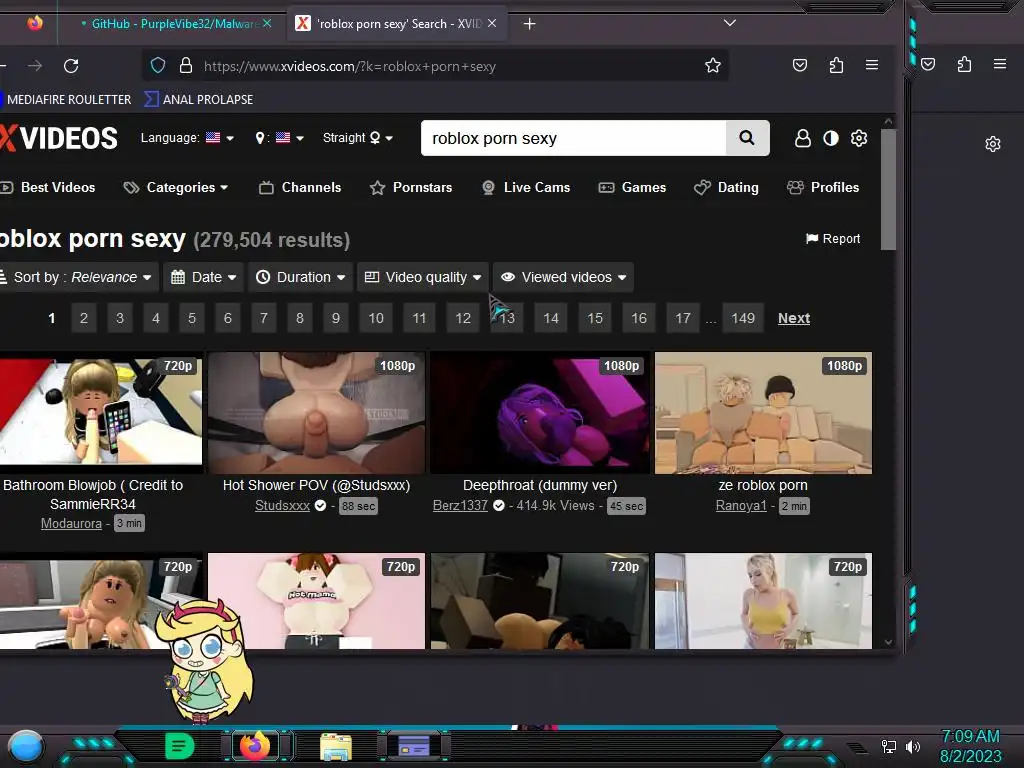Click the page scrollbar thumb

coord(888,189)
